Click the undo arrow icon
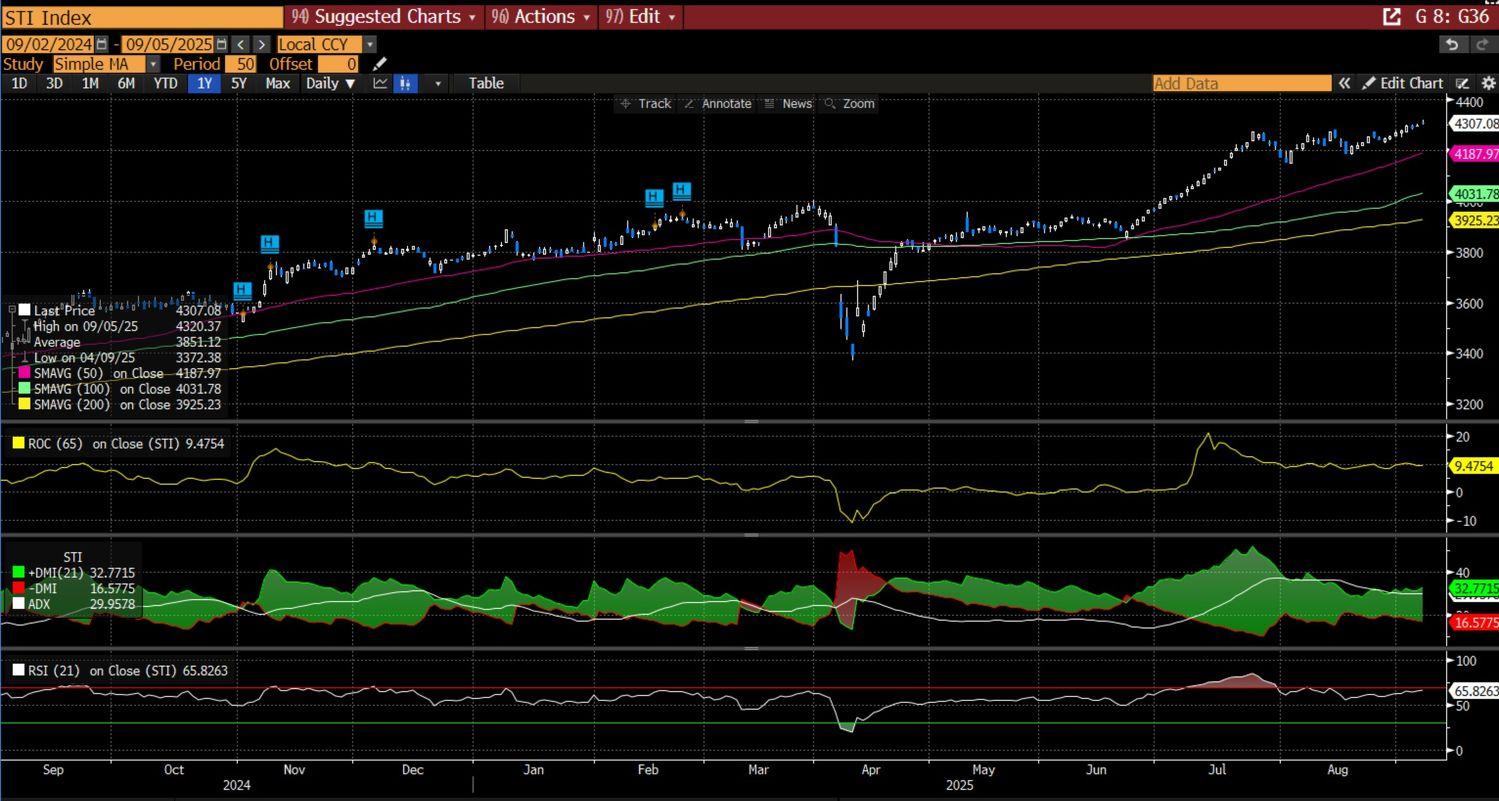This screenshot has width=1499, height=801. click(1452, 44)
